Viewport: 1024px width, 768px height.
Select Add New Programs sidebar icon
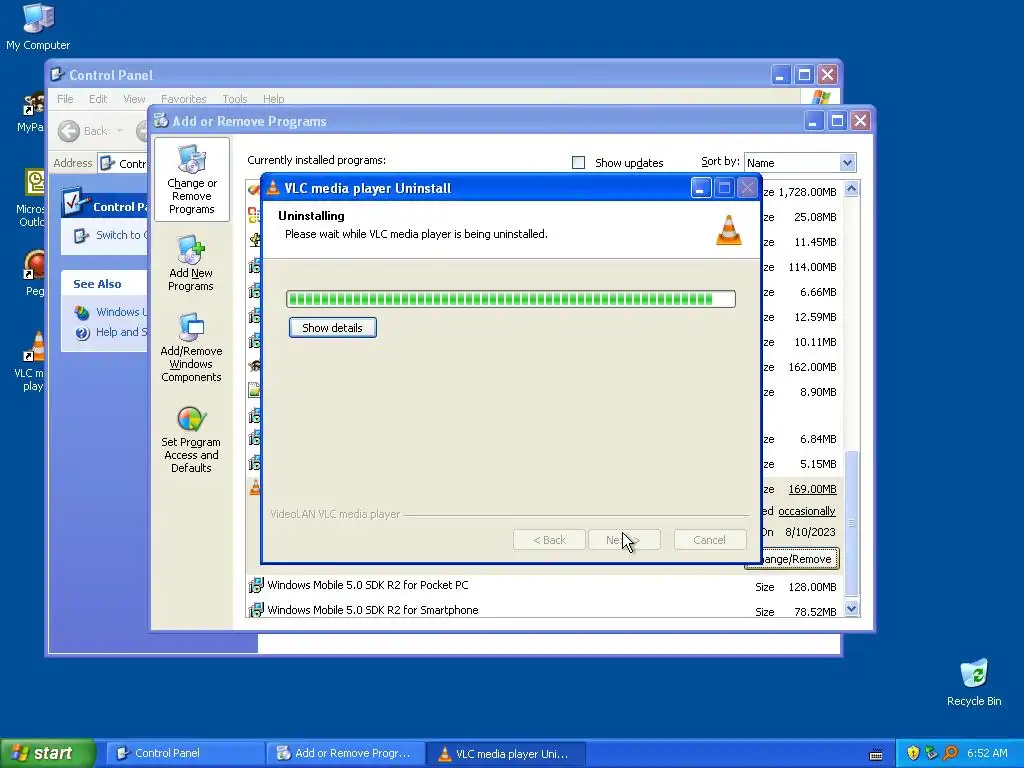point(191,263)
